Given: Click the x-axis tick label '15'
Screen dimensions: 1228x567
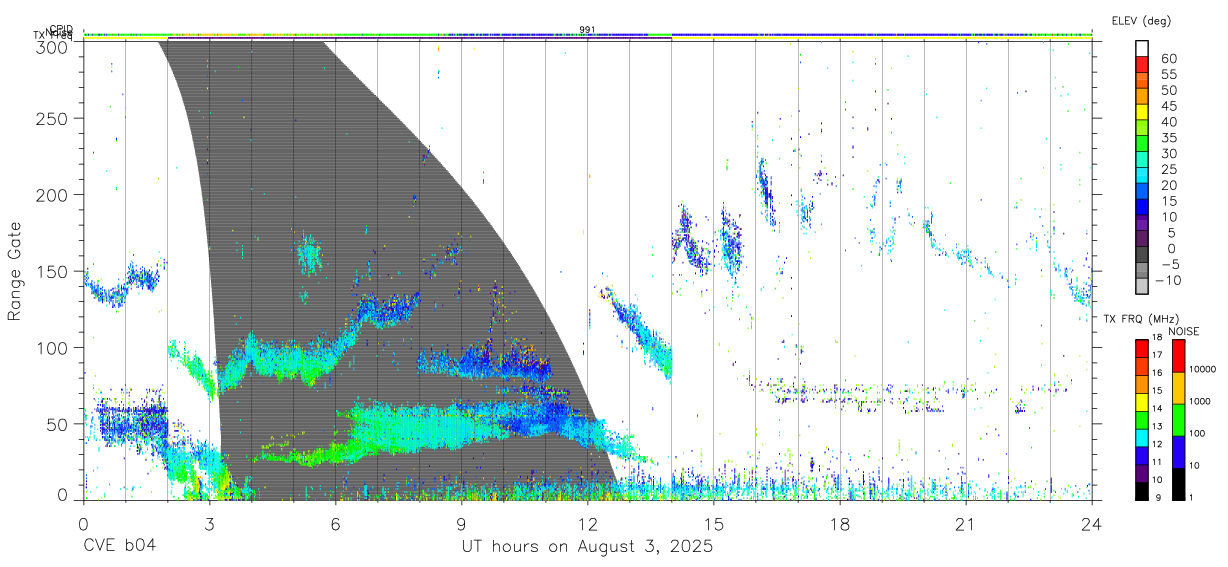Looking at the screenshot, I should pyautogui.click(x=714, y=524).
